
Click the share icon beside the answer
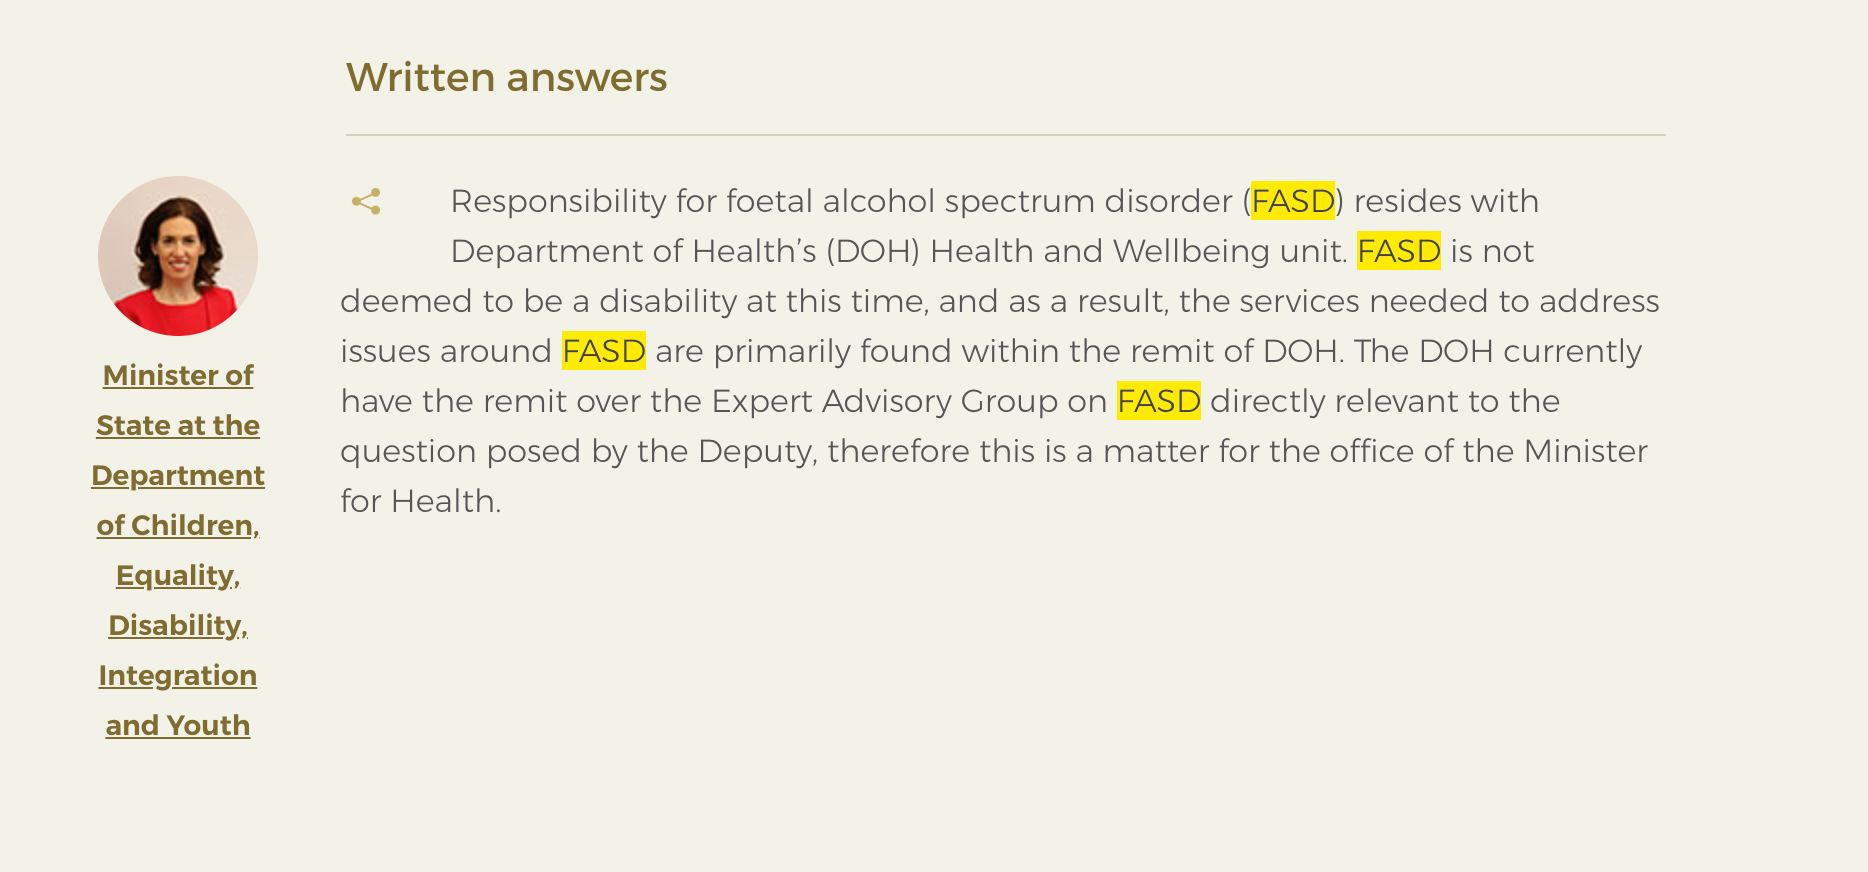(x=366, y=201)
